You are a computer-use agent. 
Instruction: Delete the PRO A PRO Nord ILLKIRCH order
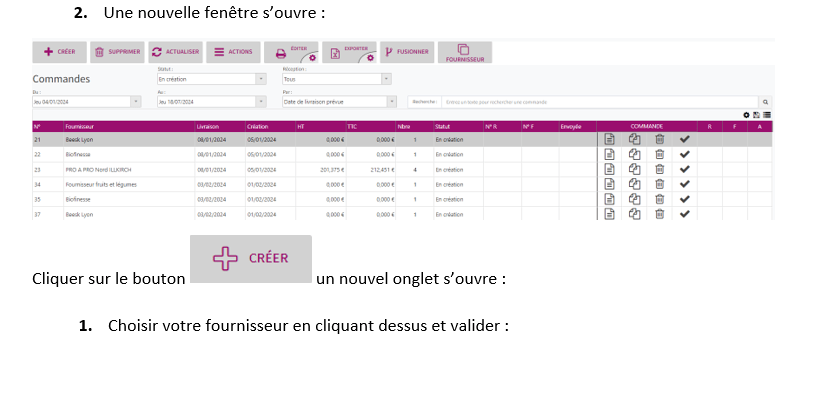660,169
